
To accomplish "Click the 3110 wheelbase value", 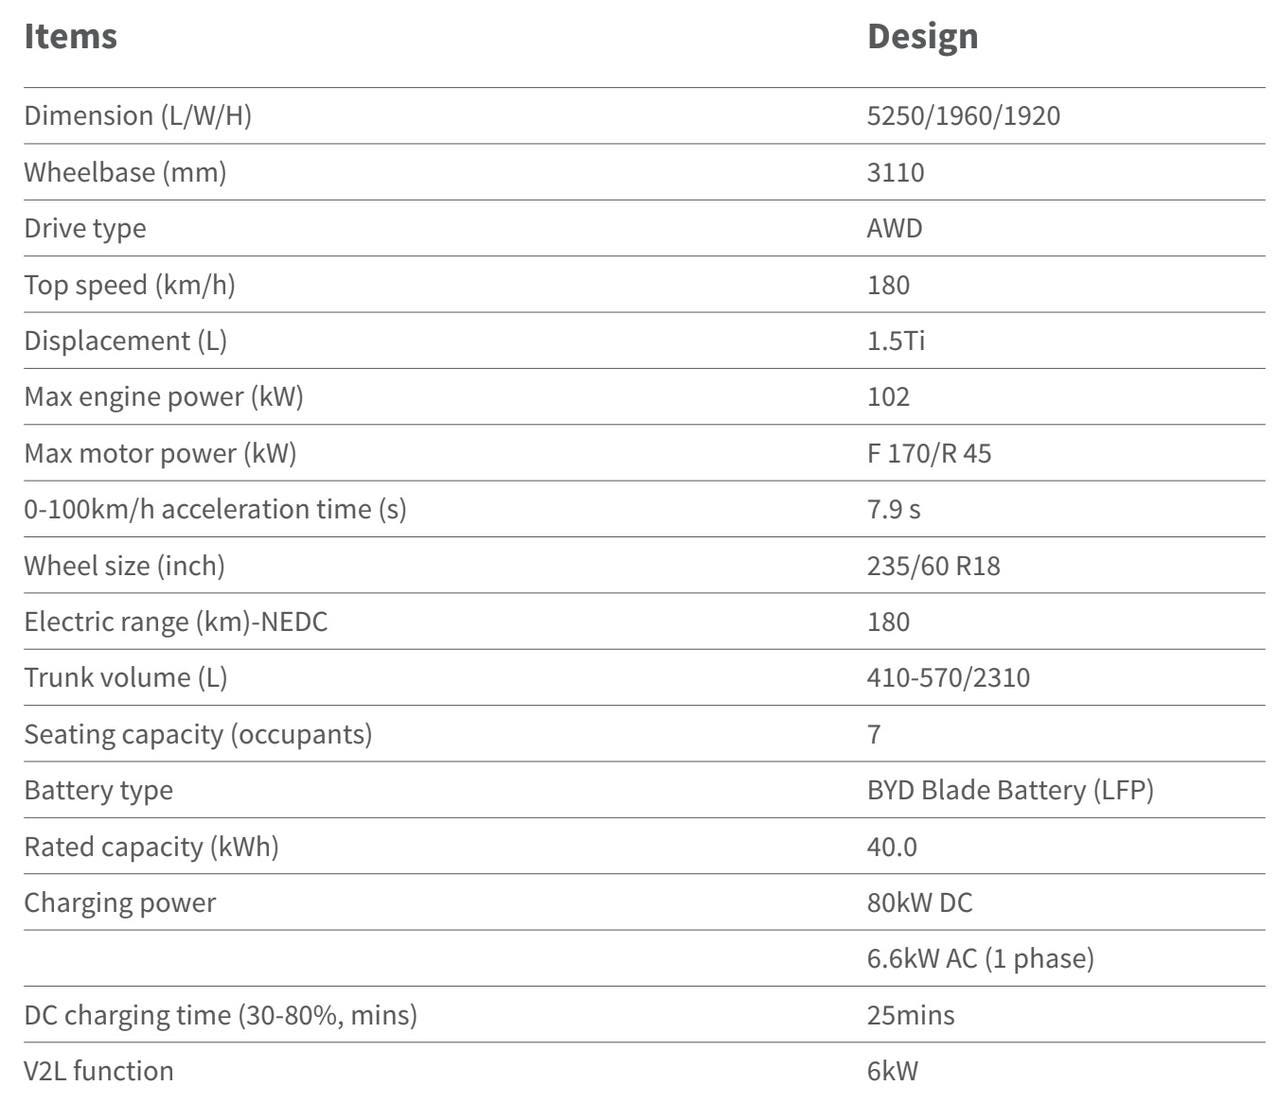I will (x=895, y=172).
